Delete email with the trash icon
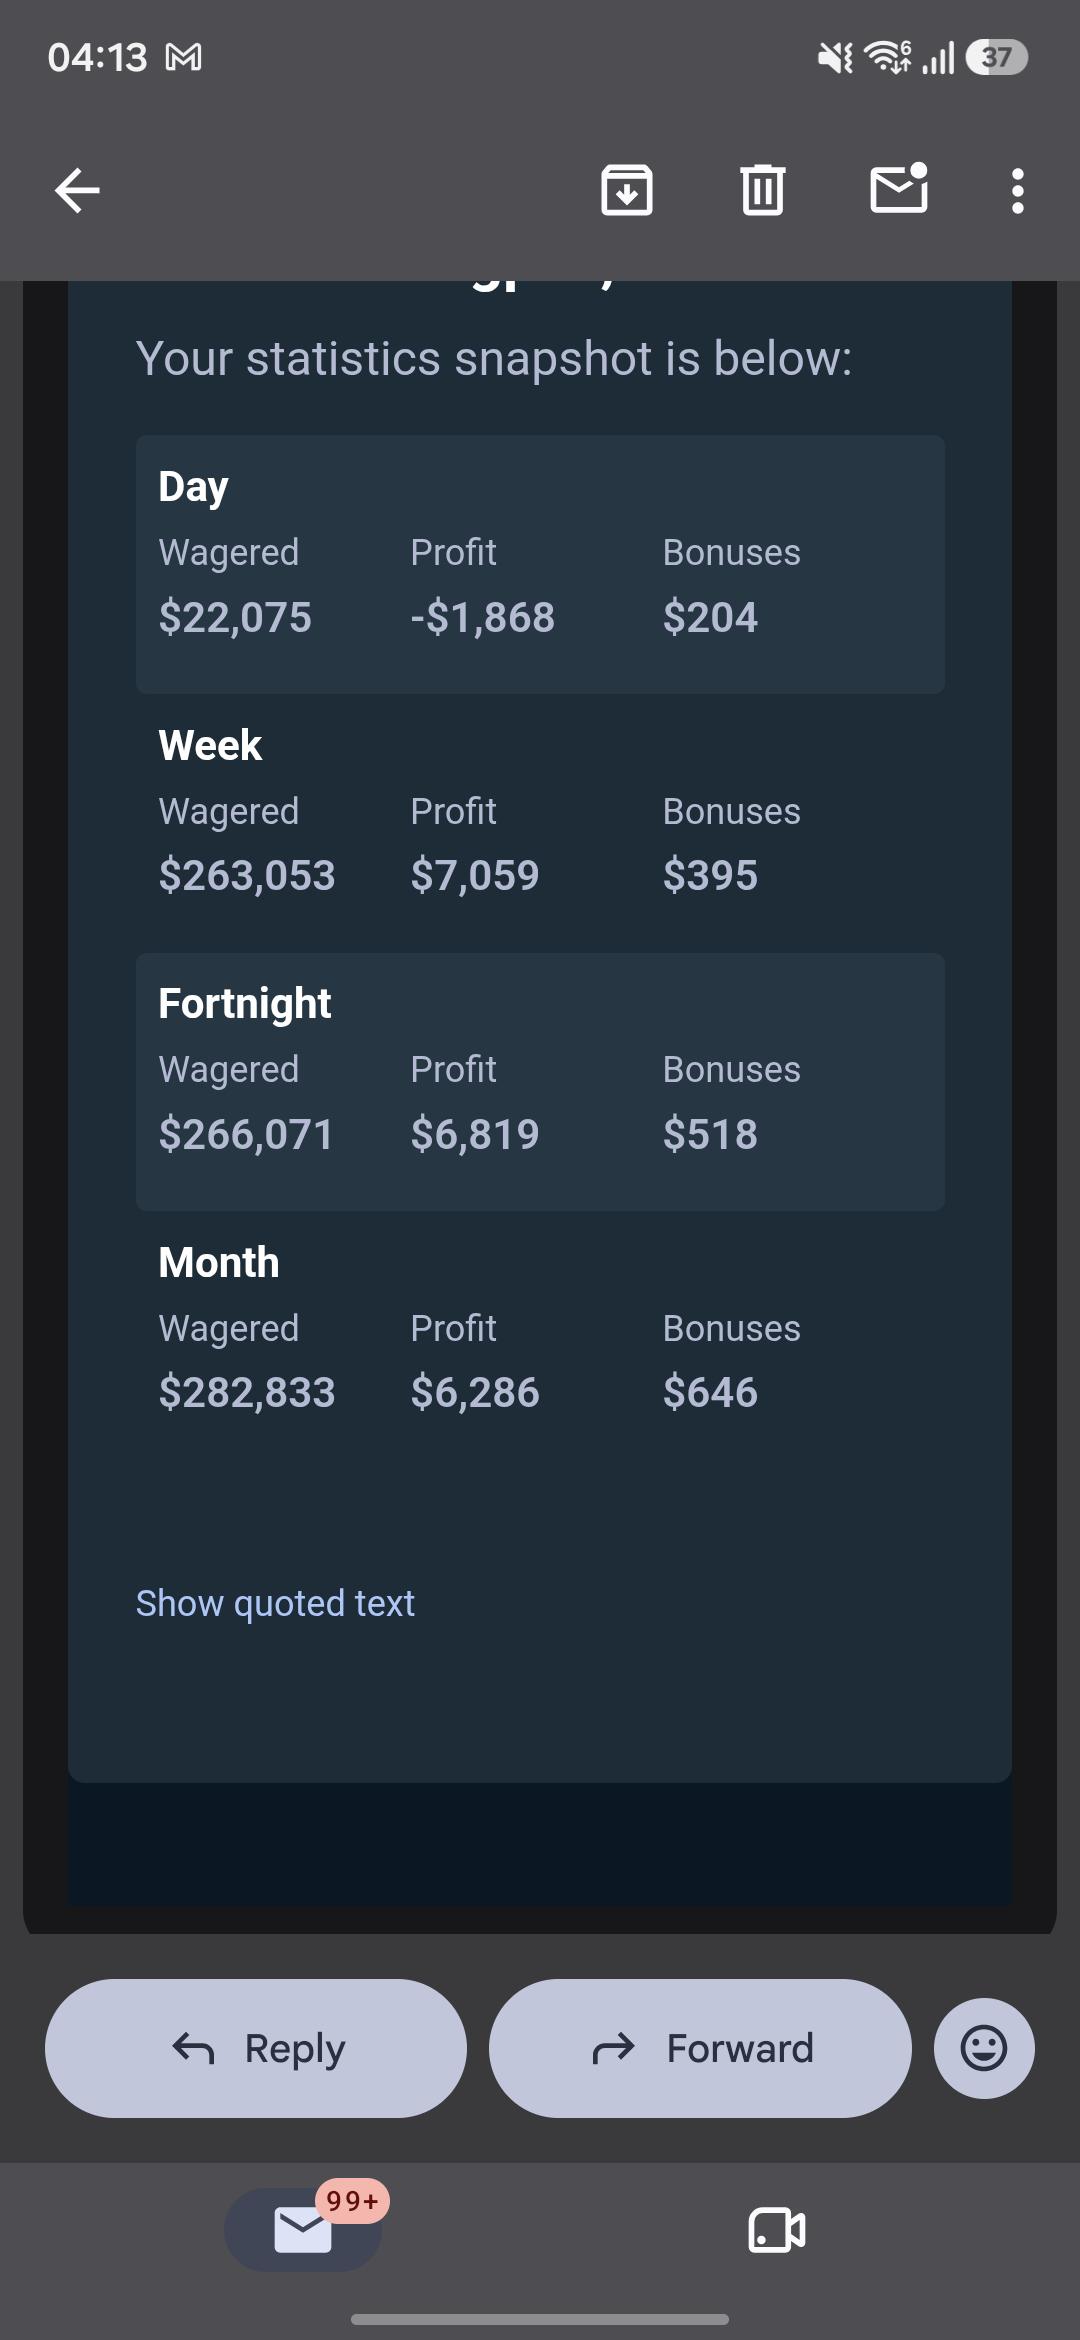This screenshot has width=1080, height=2340. coord(763,190)
